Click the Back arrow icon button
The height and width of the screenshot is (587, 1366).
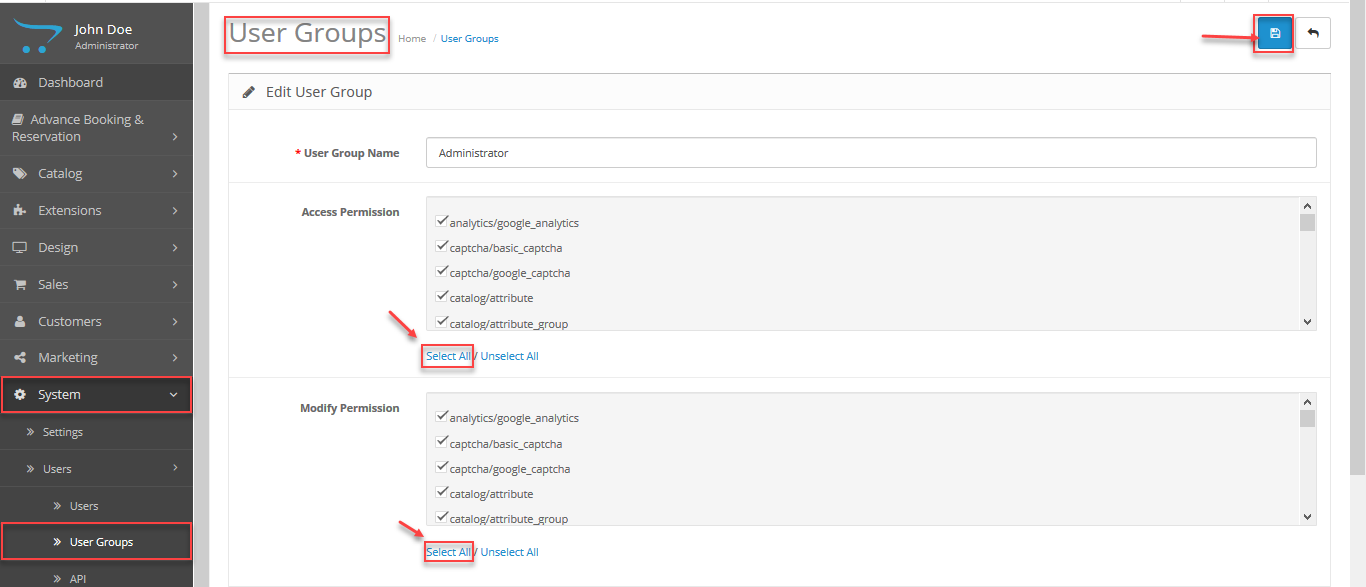coord(1313,33)
